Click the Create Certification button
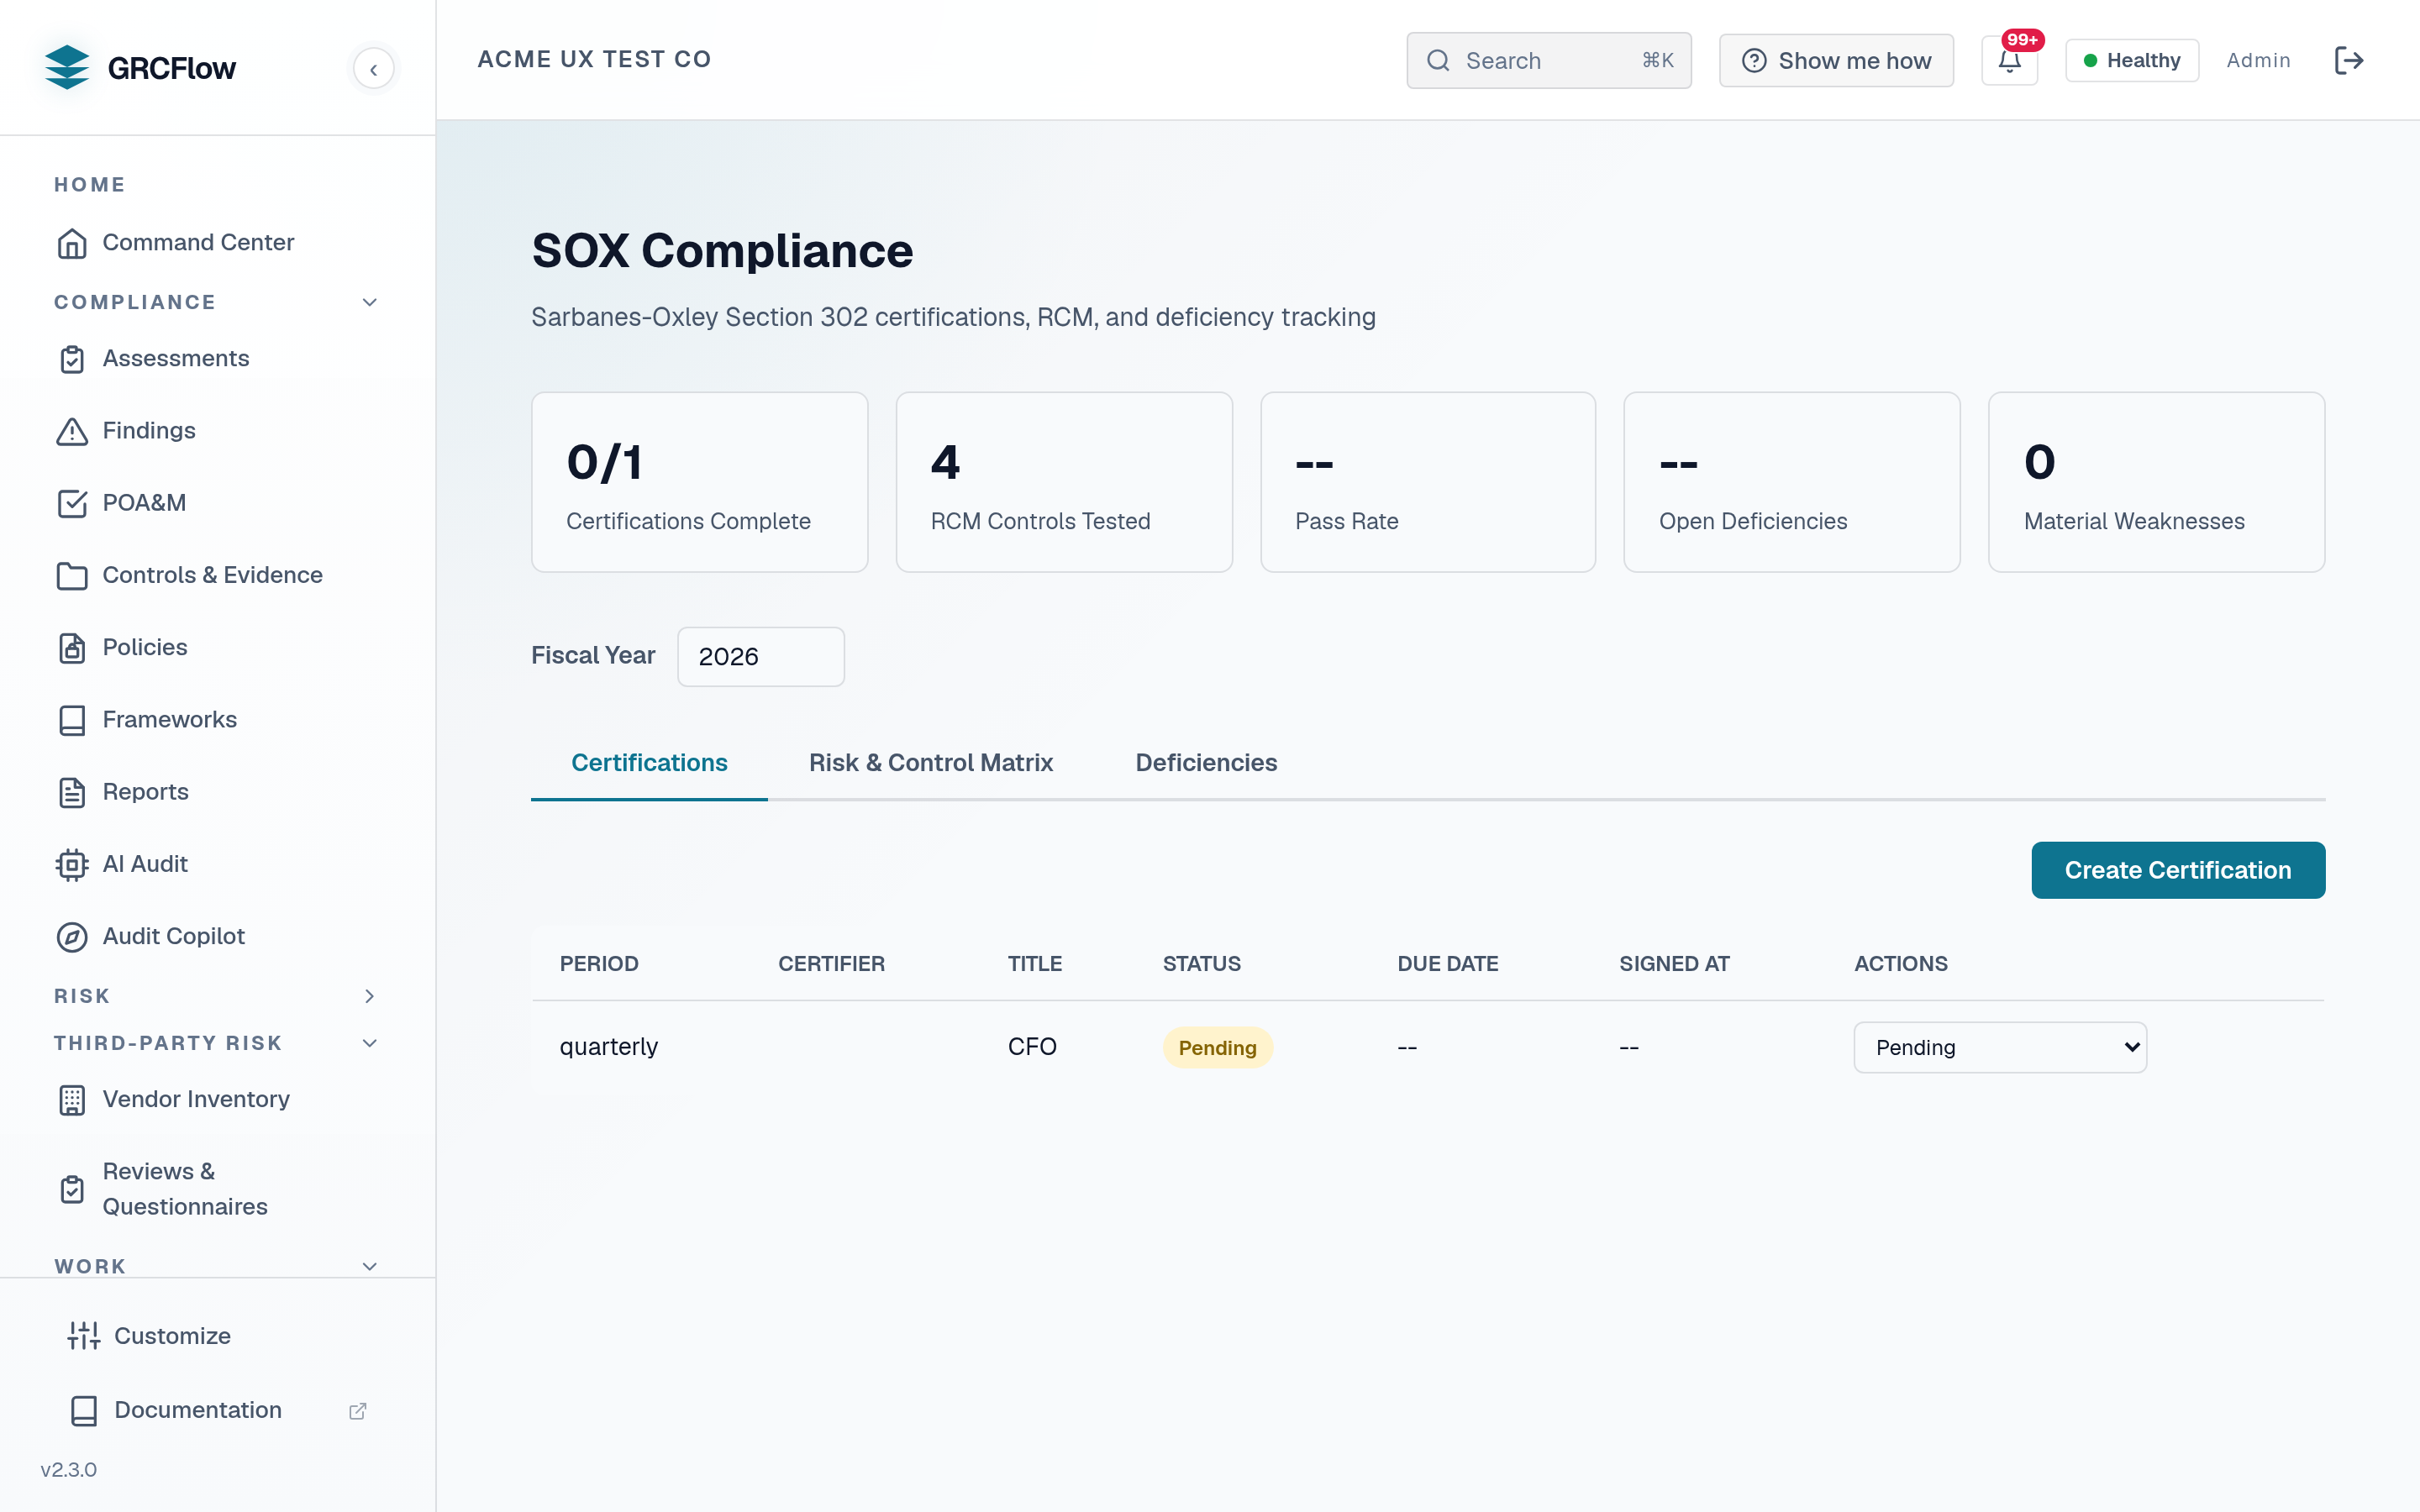The height and width of the screenshot is (1512, 2420). (2178, 870)
